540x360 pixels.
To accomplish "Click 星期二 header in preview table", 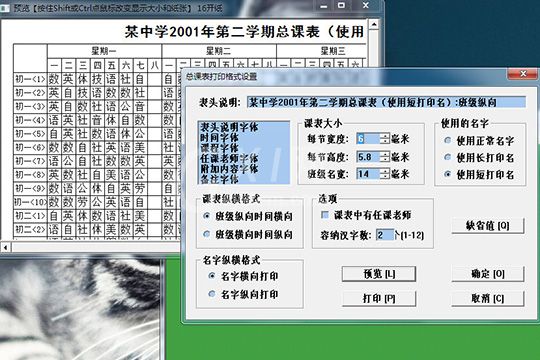I will coord(219,51).
